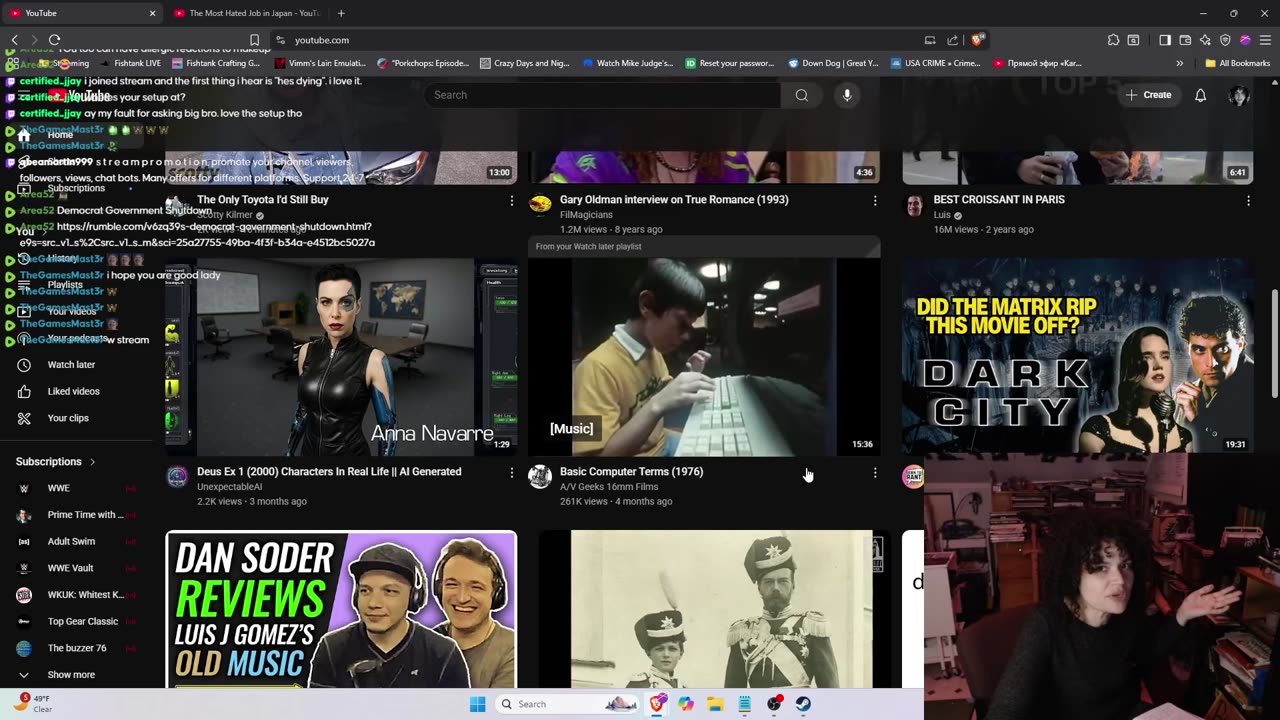Start voice search with the microphone icon

tap(847, 95)
